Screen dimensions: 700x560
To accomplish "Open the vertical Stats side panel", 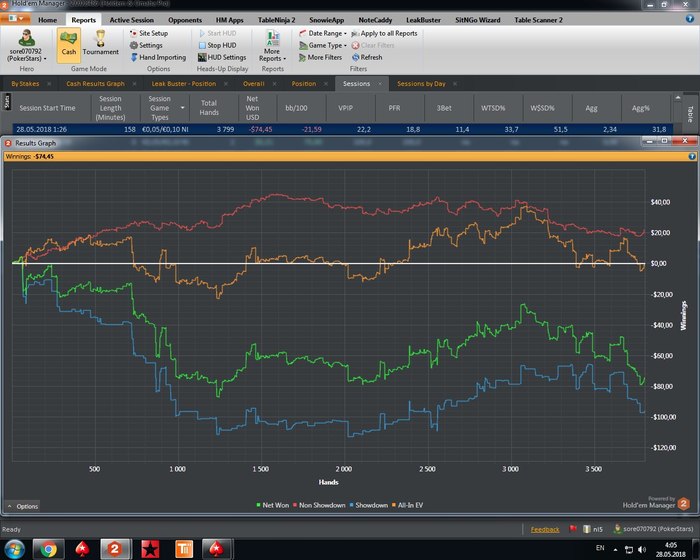I will tap(6, 101).
